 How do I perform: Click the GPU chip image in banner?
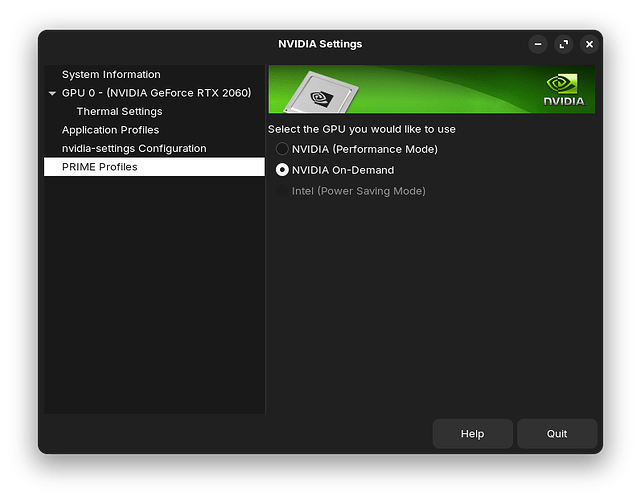click(x=321, y=93)
